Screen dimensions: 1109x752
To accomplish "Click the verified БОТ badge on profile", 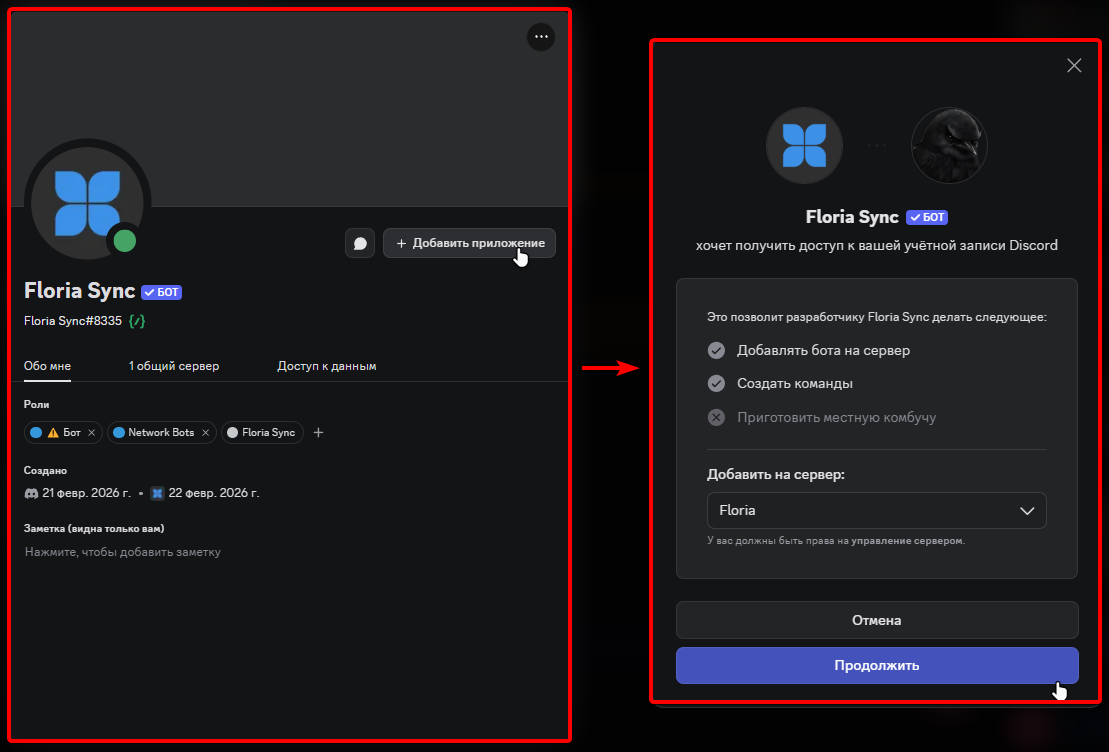I will click(x=162, y=292).
